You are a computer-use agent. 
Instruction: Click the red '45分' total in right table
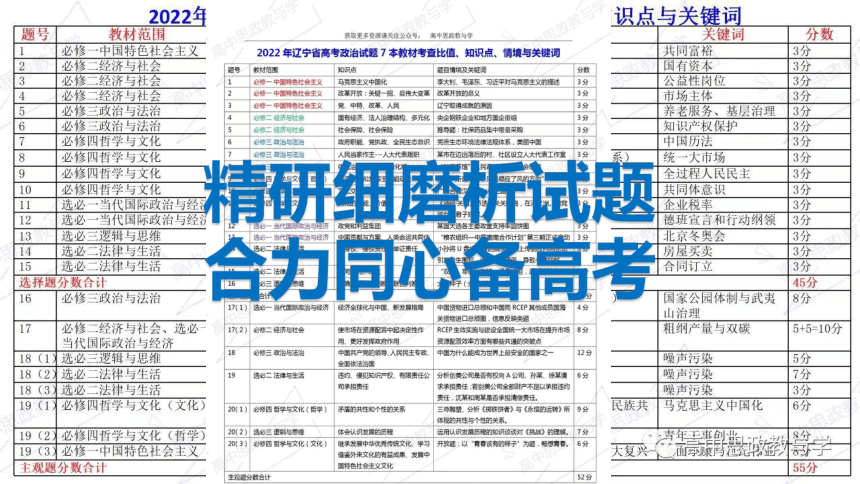(x=805, y=283)
